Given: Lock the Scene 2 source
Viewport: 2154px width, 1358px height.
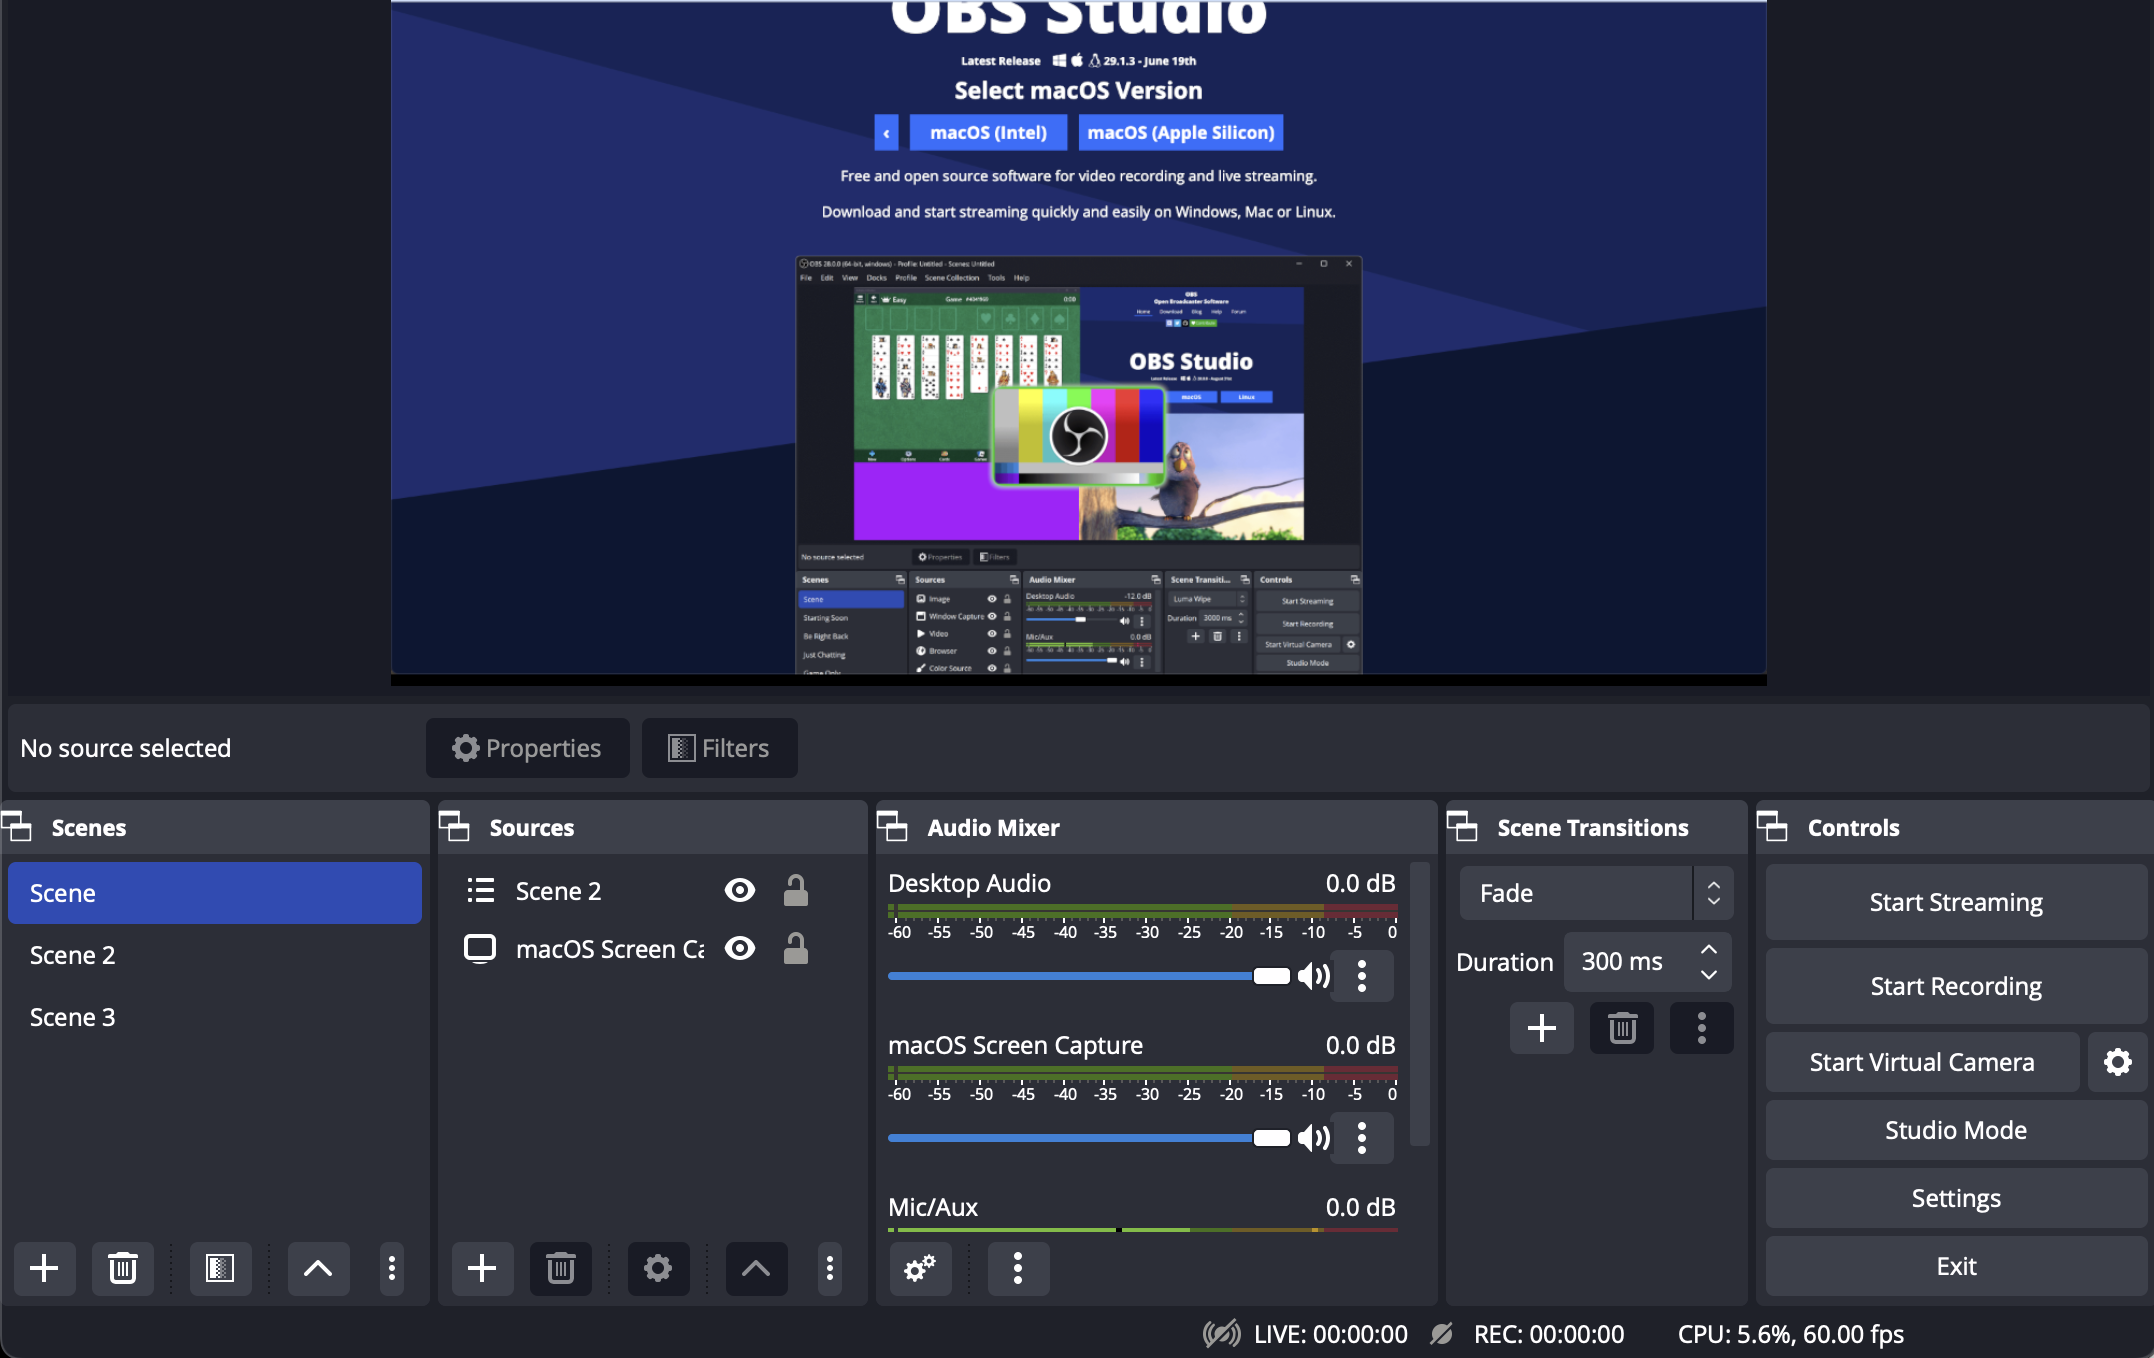Looking at the screenshot, I should pos(796,890).
